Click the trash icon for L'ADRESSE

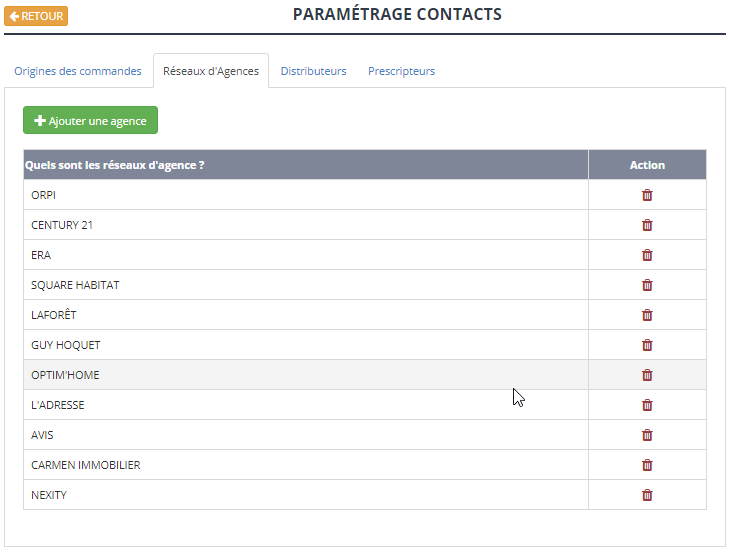647,405
